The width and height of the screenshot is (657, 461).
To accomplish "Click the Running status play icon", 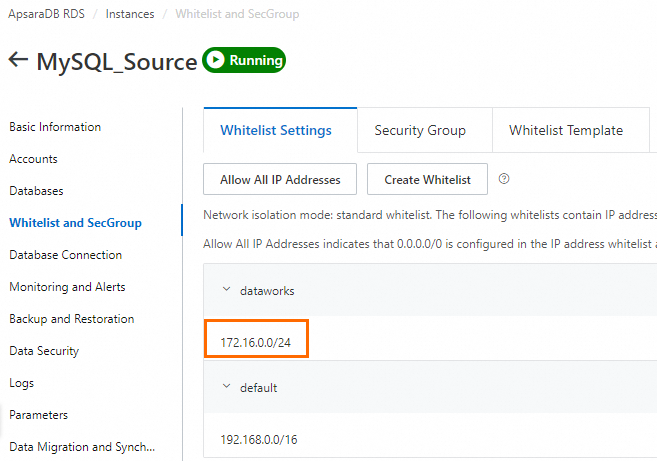I will point(216,60).
